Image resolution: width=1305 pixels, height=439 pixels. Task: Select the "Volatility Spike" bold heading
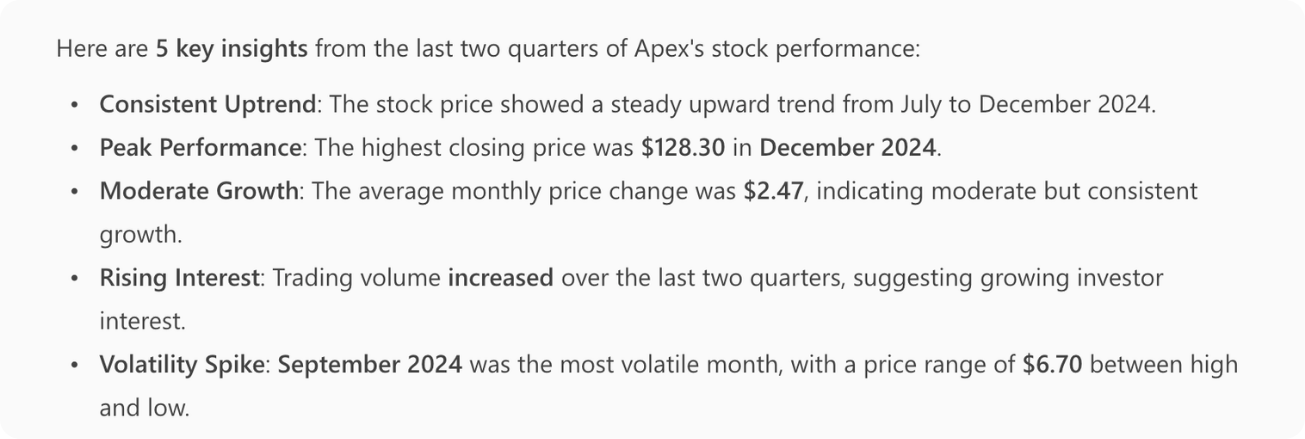click(181, 364)
